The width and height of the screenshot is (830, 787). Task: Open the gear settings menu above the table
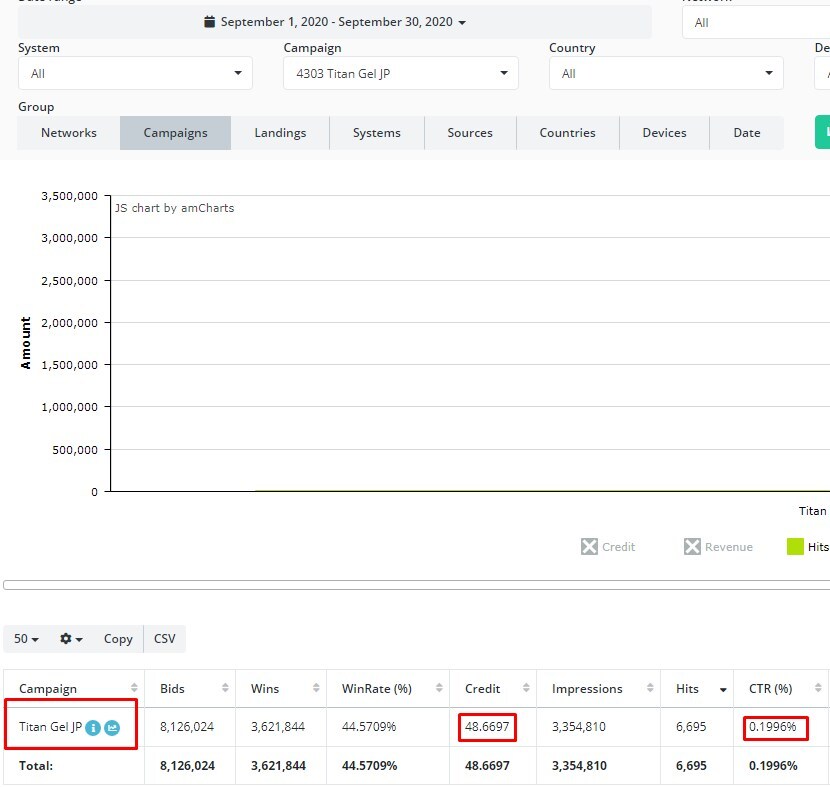71,639
